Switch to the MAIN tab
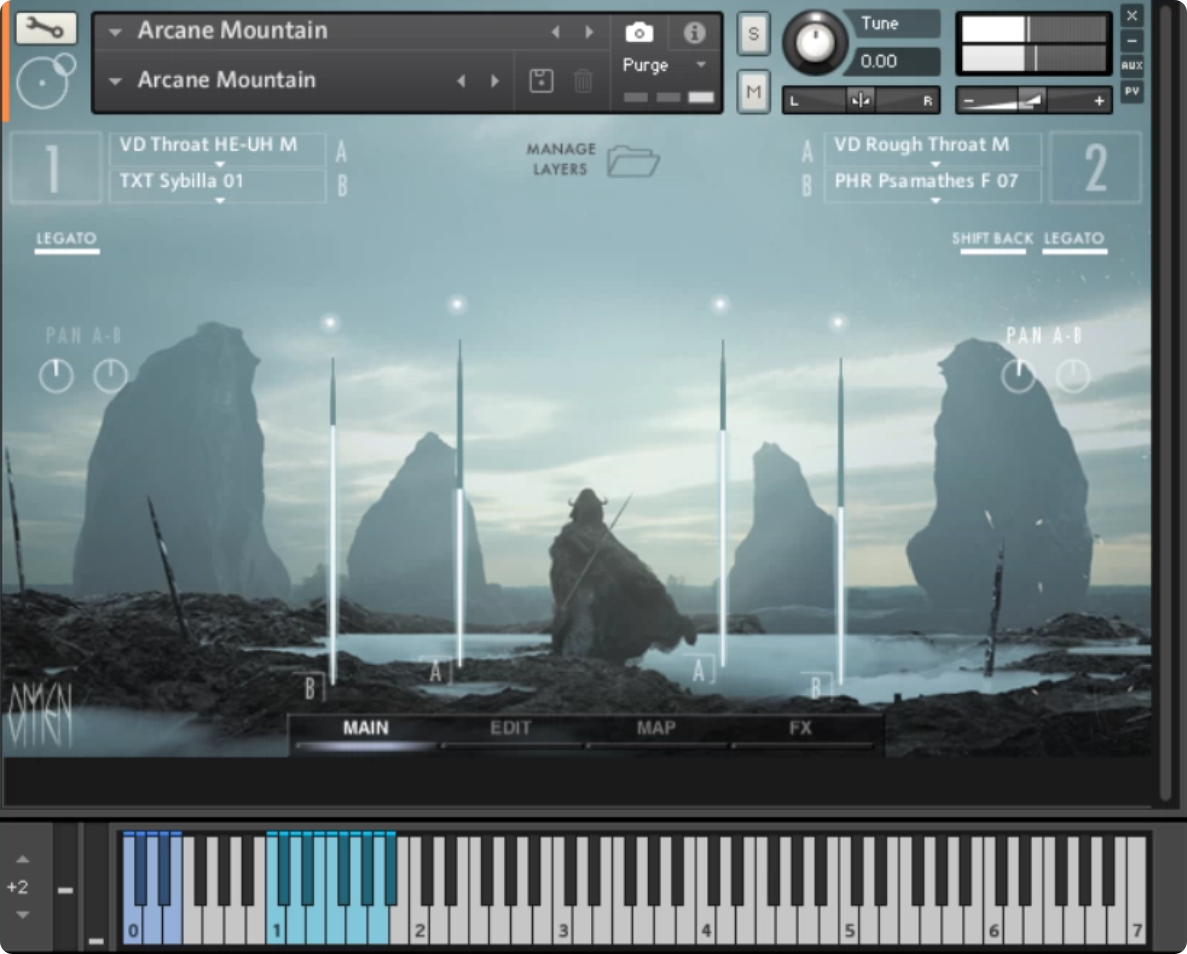Screen dimensions: 1187x954 coord(366,730)
